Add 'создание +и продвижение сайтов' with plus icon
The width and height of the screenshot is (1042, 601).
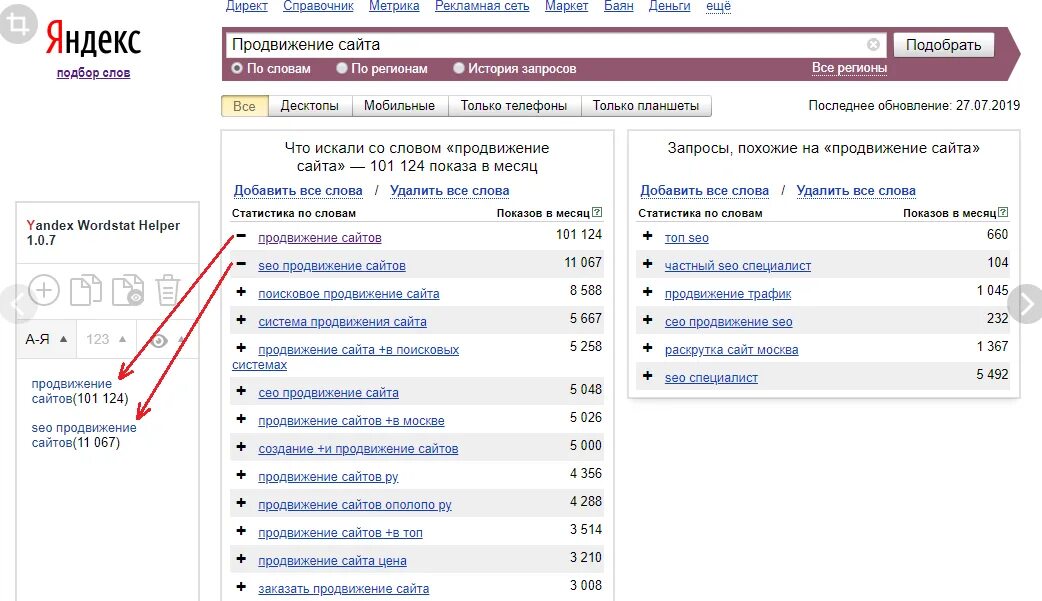coord(241,447)
